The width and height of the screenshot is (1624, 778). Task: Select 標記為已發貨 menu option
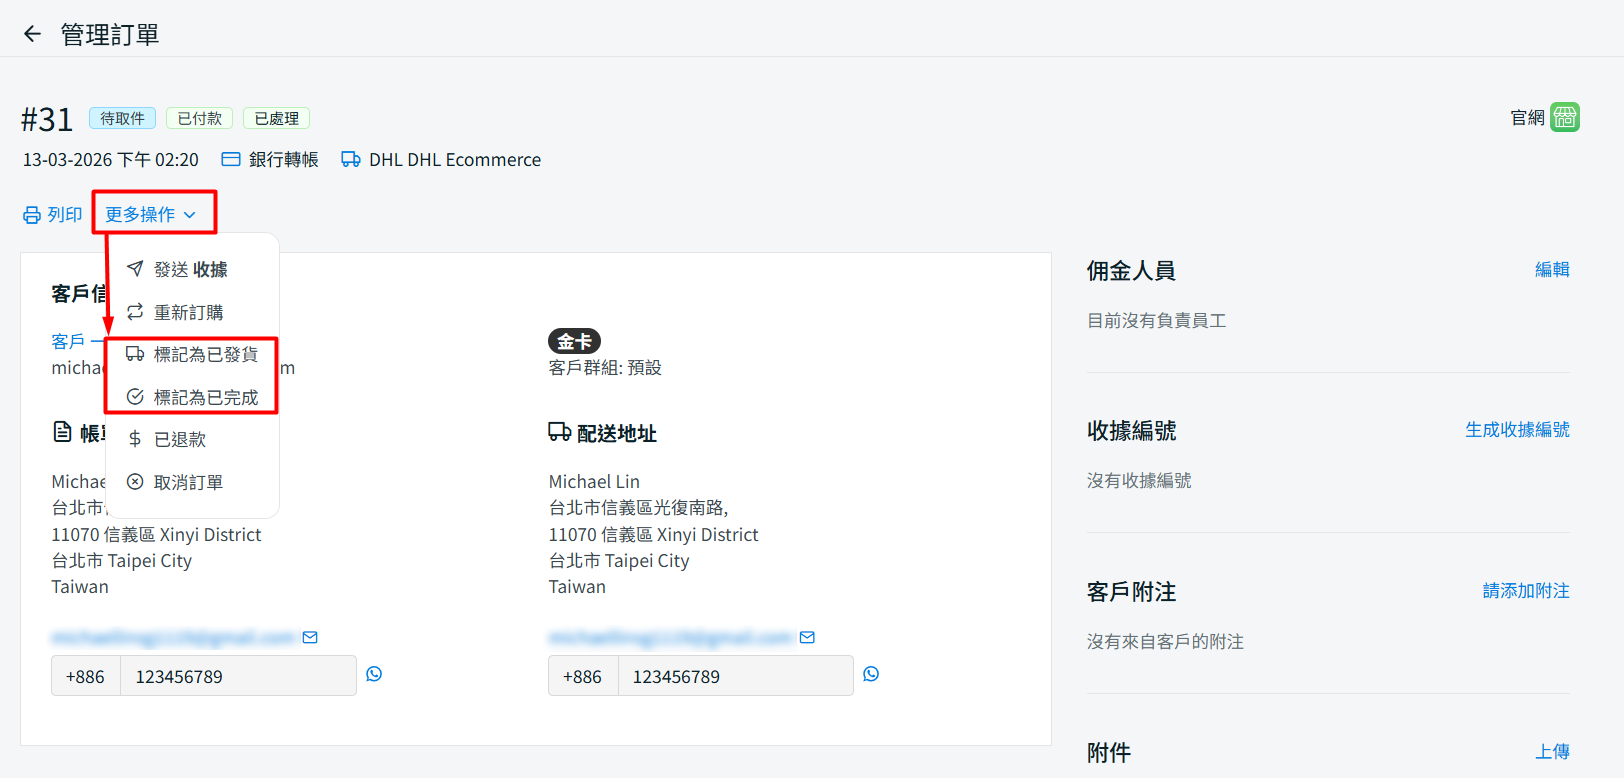click(205, 355)
